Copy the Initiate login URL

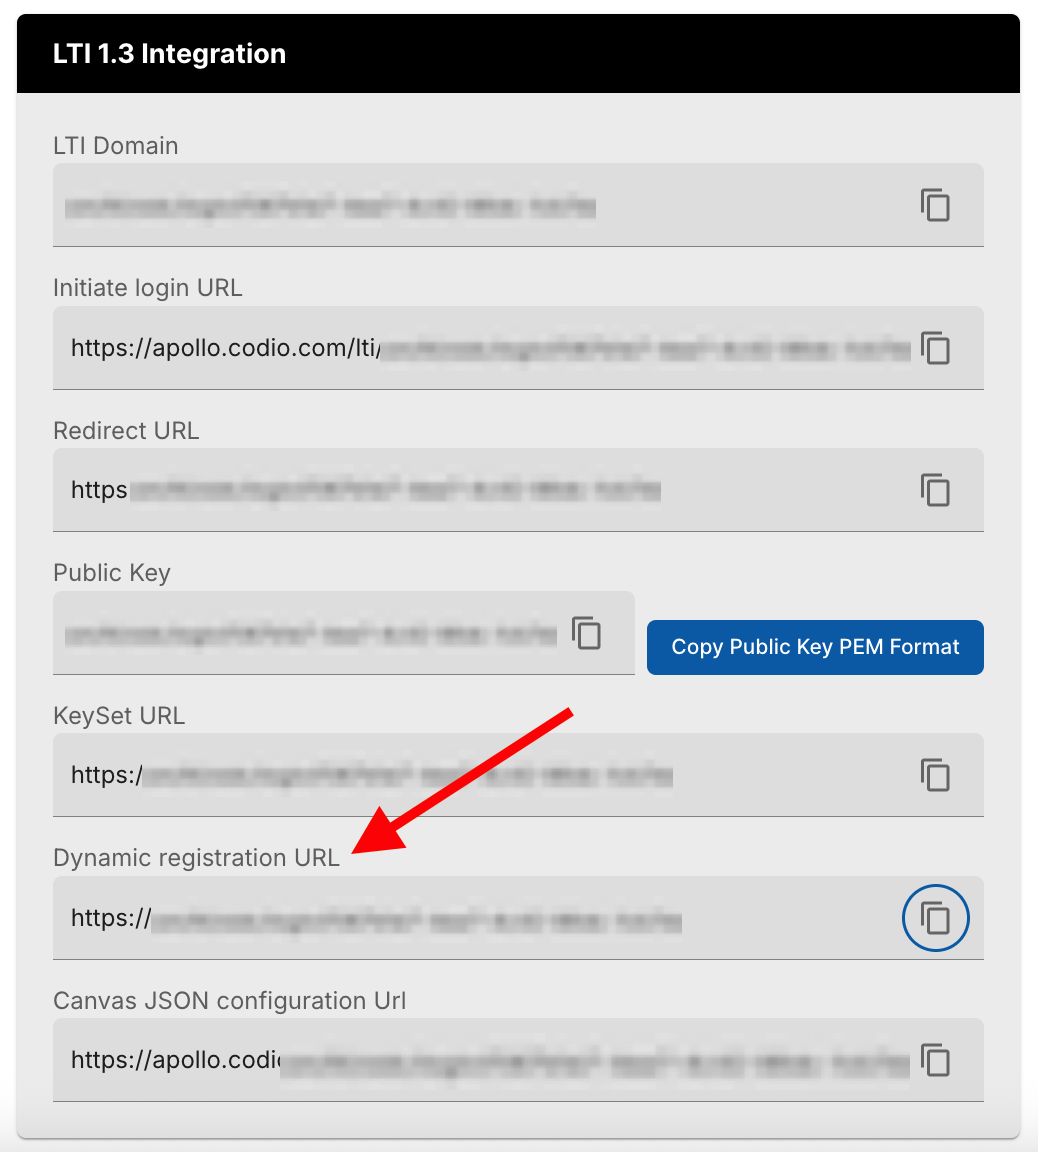point(935,348)
